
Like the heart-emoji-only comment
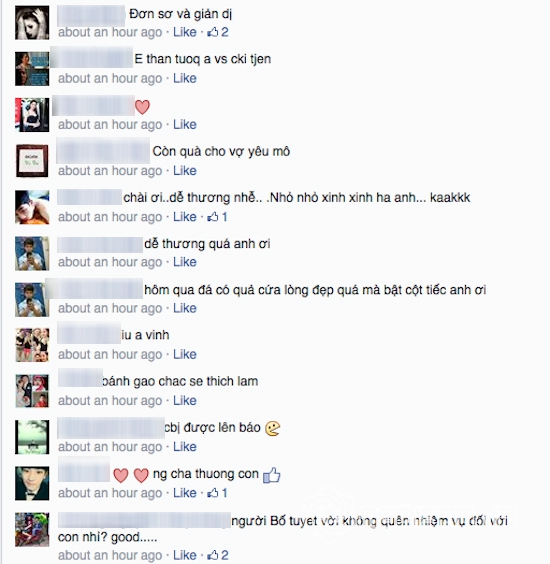pos(185,124)
